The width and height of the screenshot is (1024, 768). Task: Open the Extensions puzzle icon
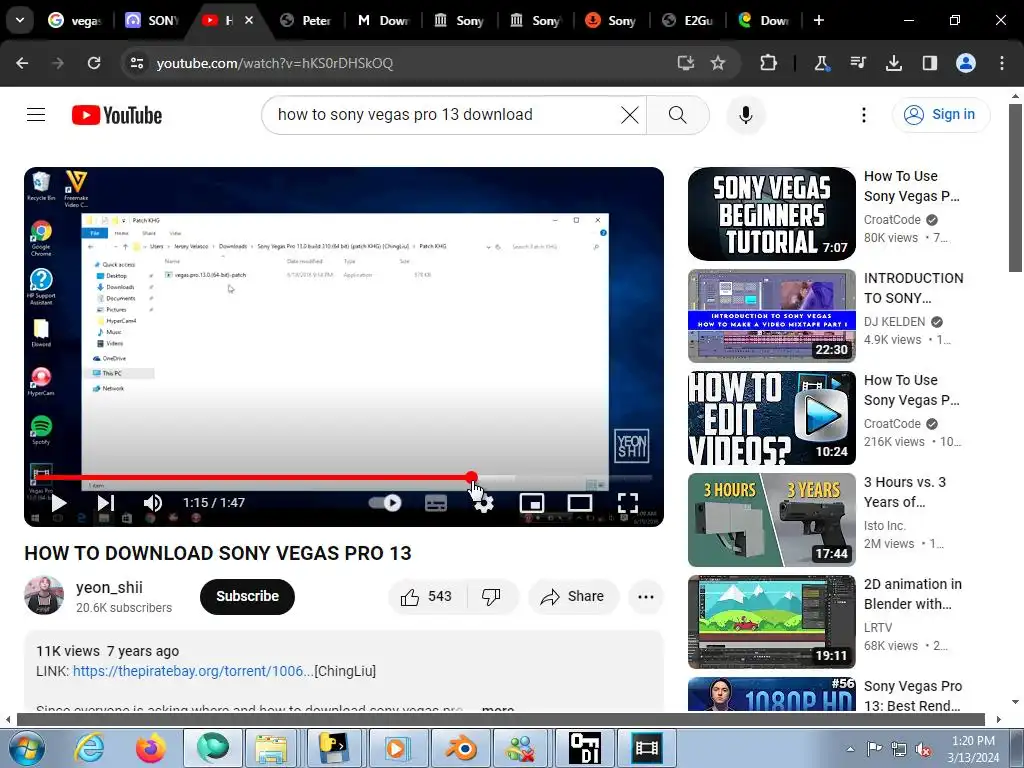769,63
